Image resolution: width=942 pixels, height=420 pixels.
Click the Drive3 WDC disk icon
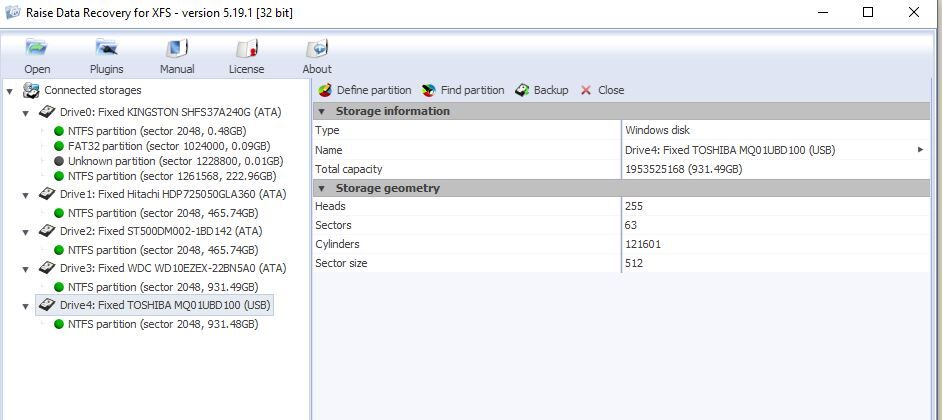point(47,268)
